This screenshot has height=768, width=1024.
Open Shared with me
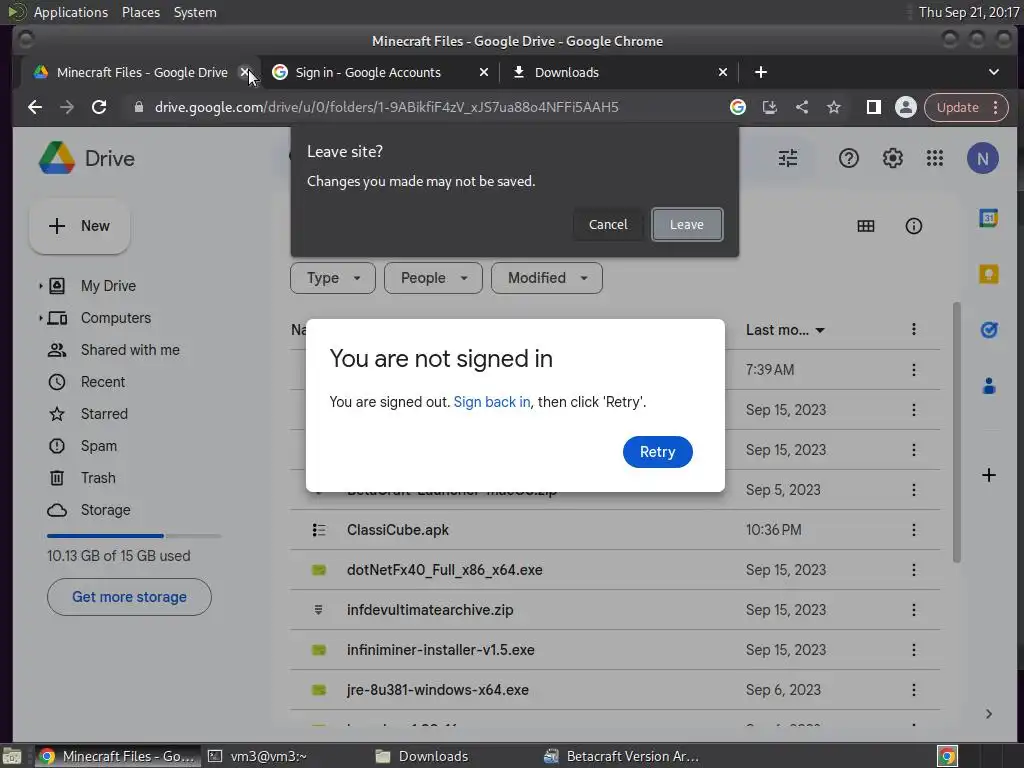point(130,350)
